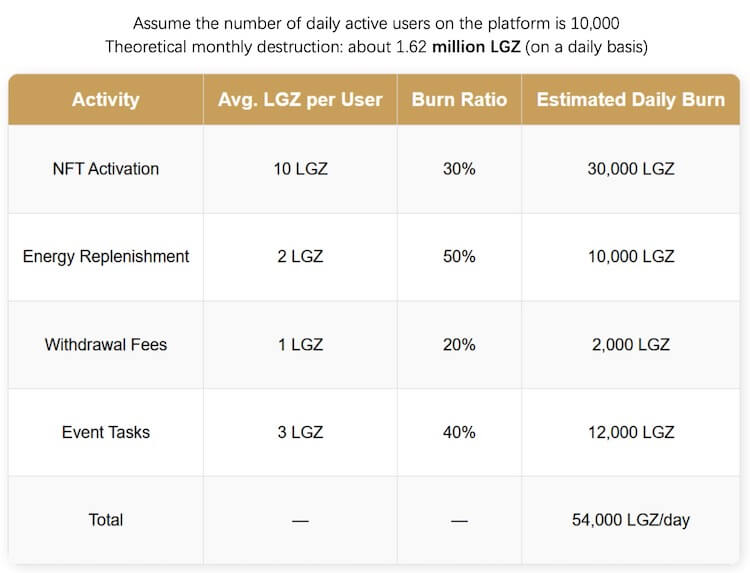Click the 54,000 LGZ/day total cell
The height and width of the screenshot is (573, 750).
pos(630,520)
